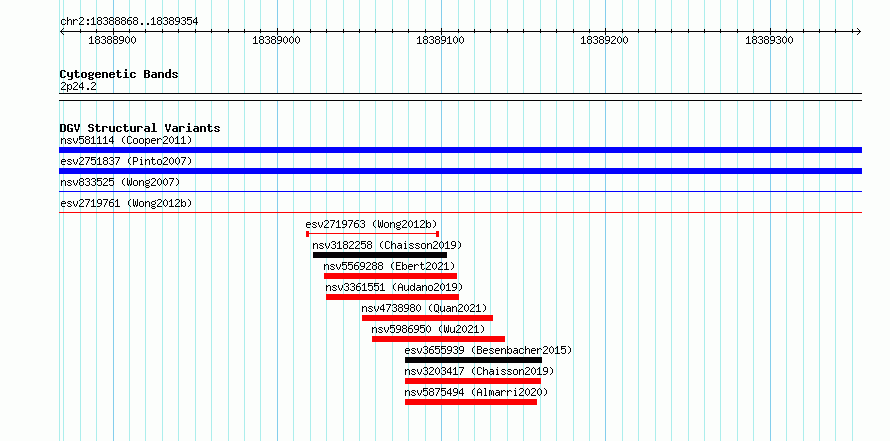
Task: Click the DGV Structural Variants track title
Action: pyautogui.click(x=140, y=128)
